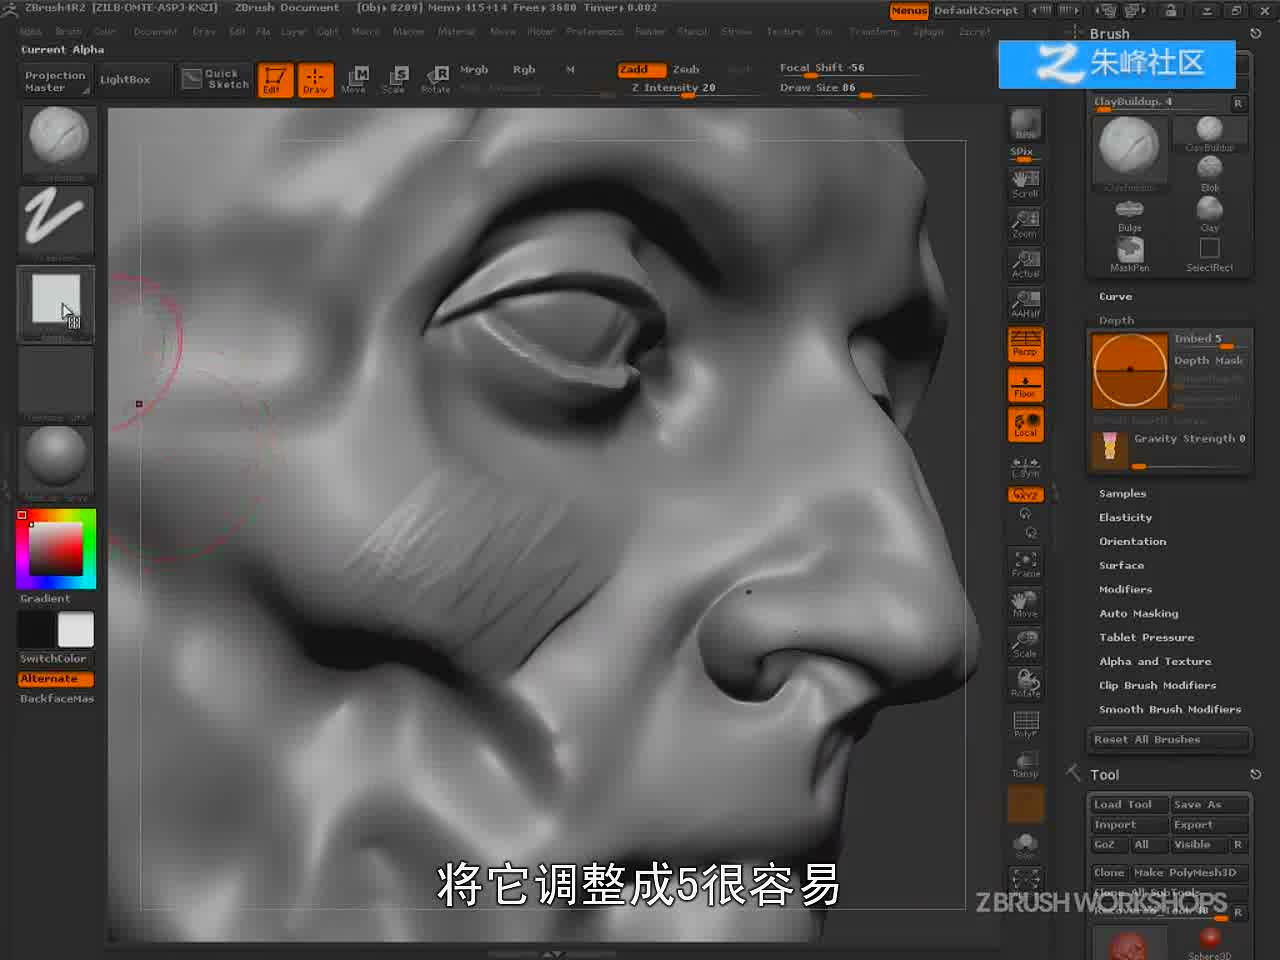1280x960 pixels.
Task: Select the Blob brush
Action: (x=1209, y=173)
